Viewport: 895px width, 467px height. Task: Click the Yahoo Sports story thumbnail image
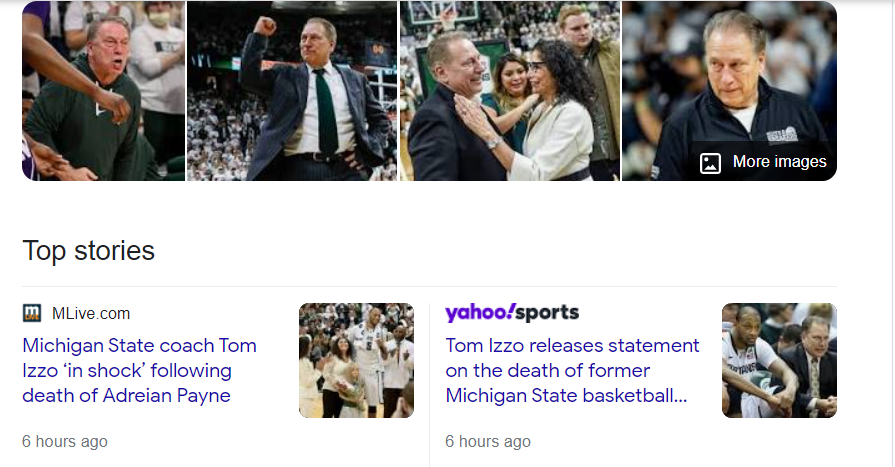pyautogui.click(x=779, y=360)
